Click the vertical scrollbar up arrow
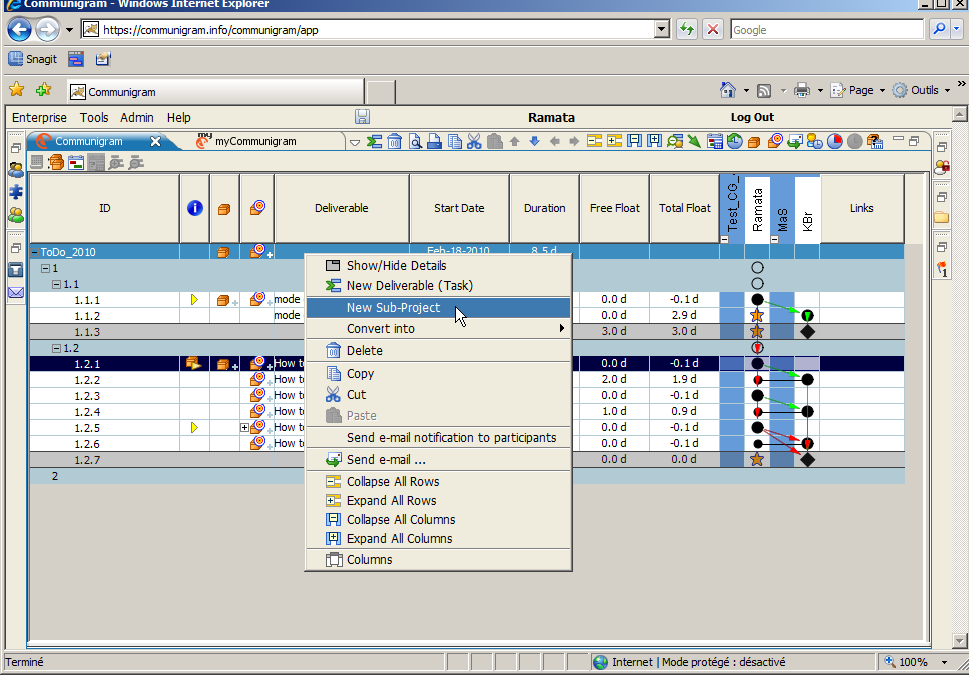The image size is (969, 675). (x=959, y=114)
